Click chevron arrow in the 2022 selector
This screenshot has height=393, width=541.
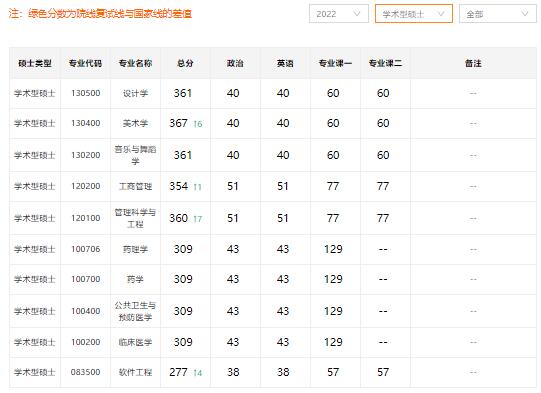pyautogui.click(x=357, y=14)
